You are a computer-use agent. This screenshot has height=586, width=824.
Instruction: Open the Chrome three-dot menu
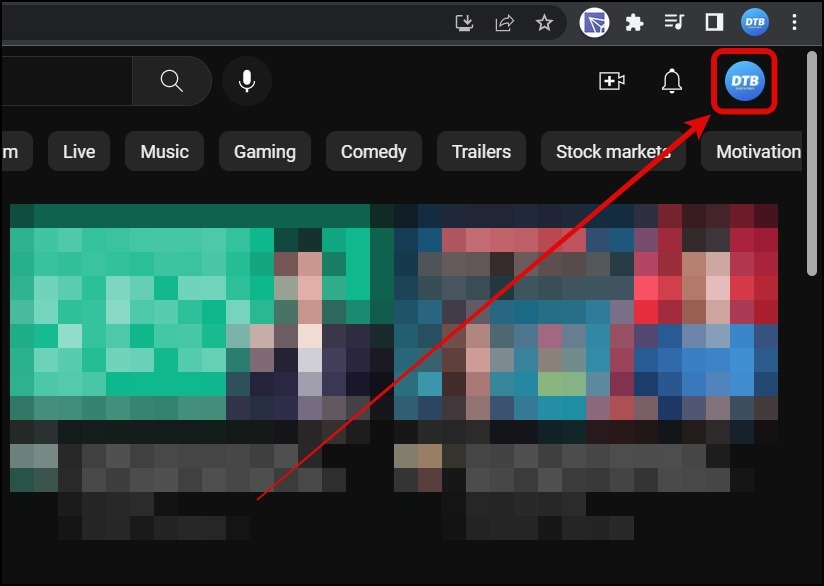tap(794, 22)
